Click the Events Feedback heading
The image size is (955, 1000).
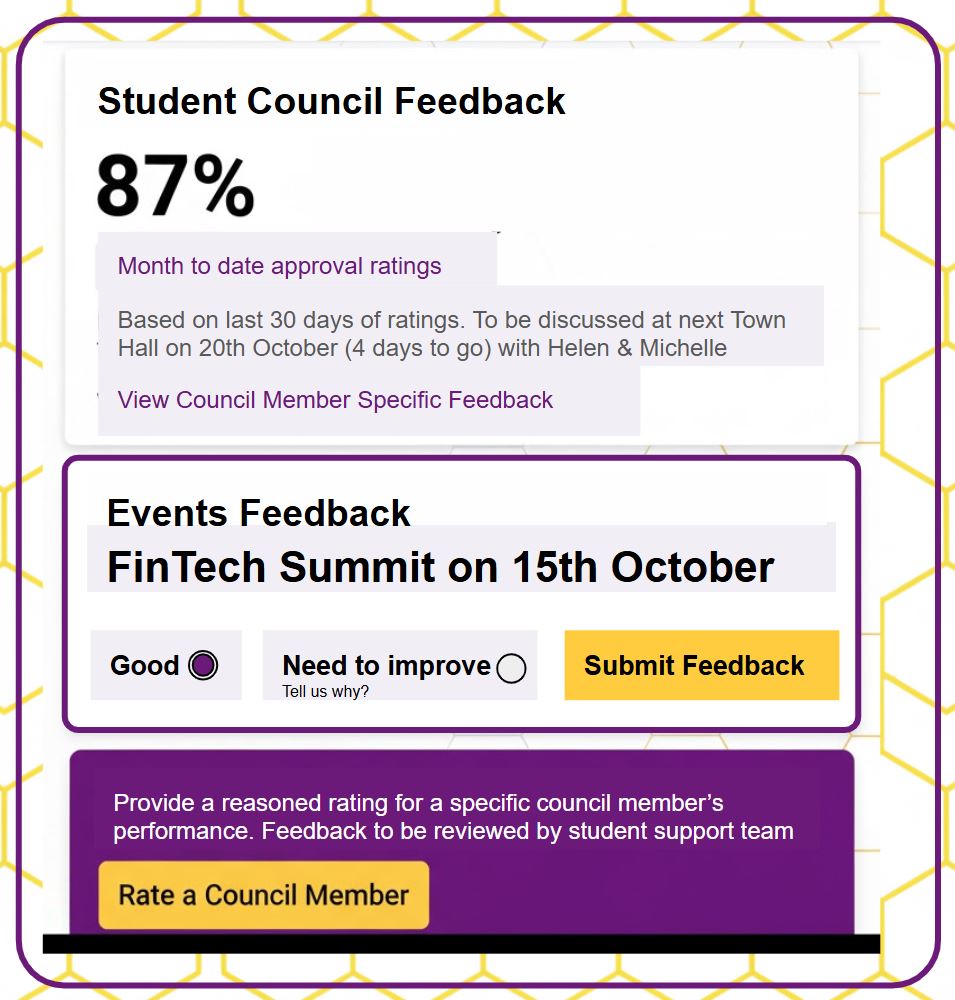click(258, 512)
